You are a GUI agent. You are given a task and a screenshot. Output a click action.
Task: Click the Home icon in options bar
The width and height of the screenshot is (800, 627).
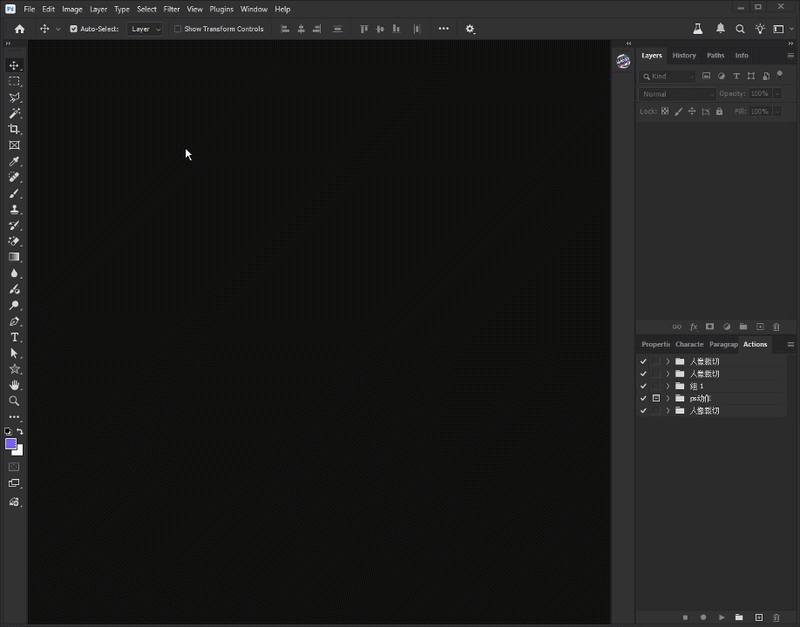pyautogui.click(x=19, y=29)
